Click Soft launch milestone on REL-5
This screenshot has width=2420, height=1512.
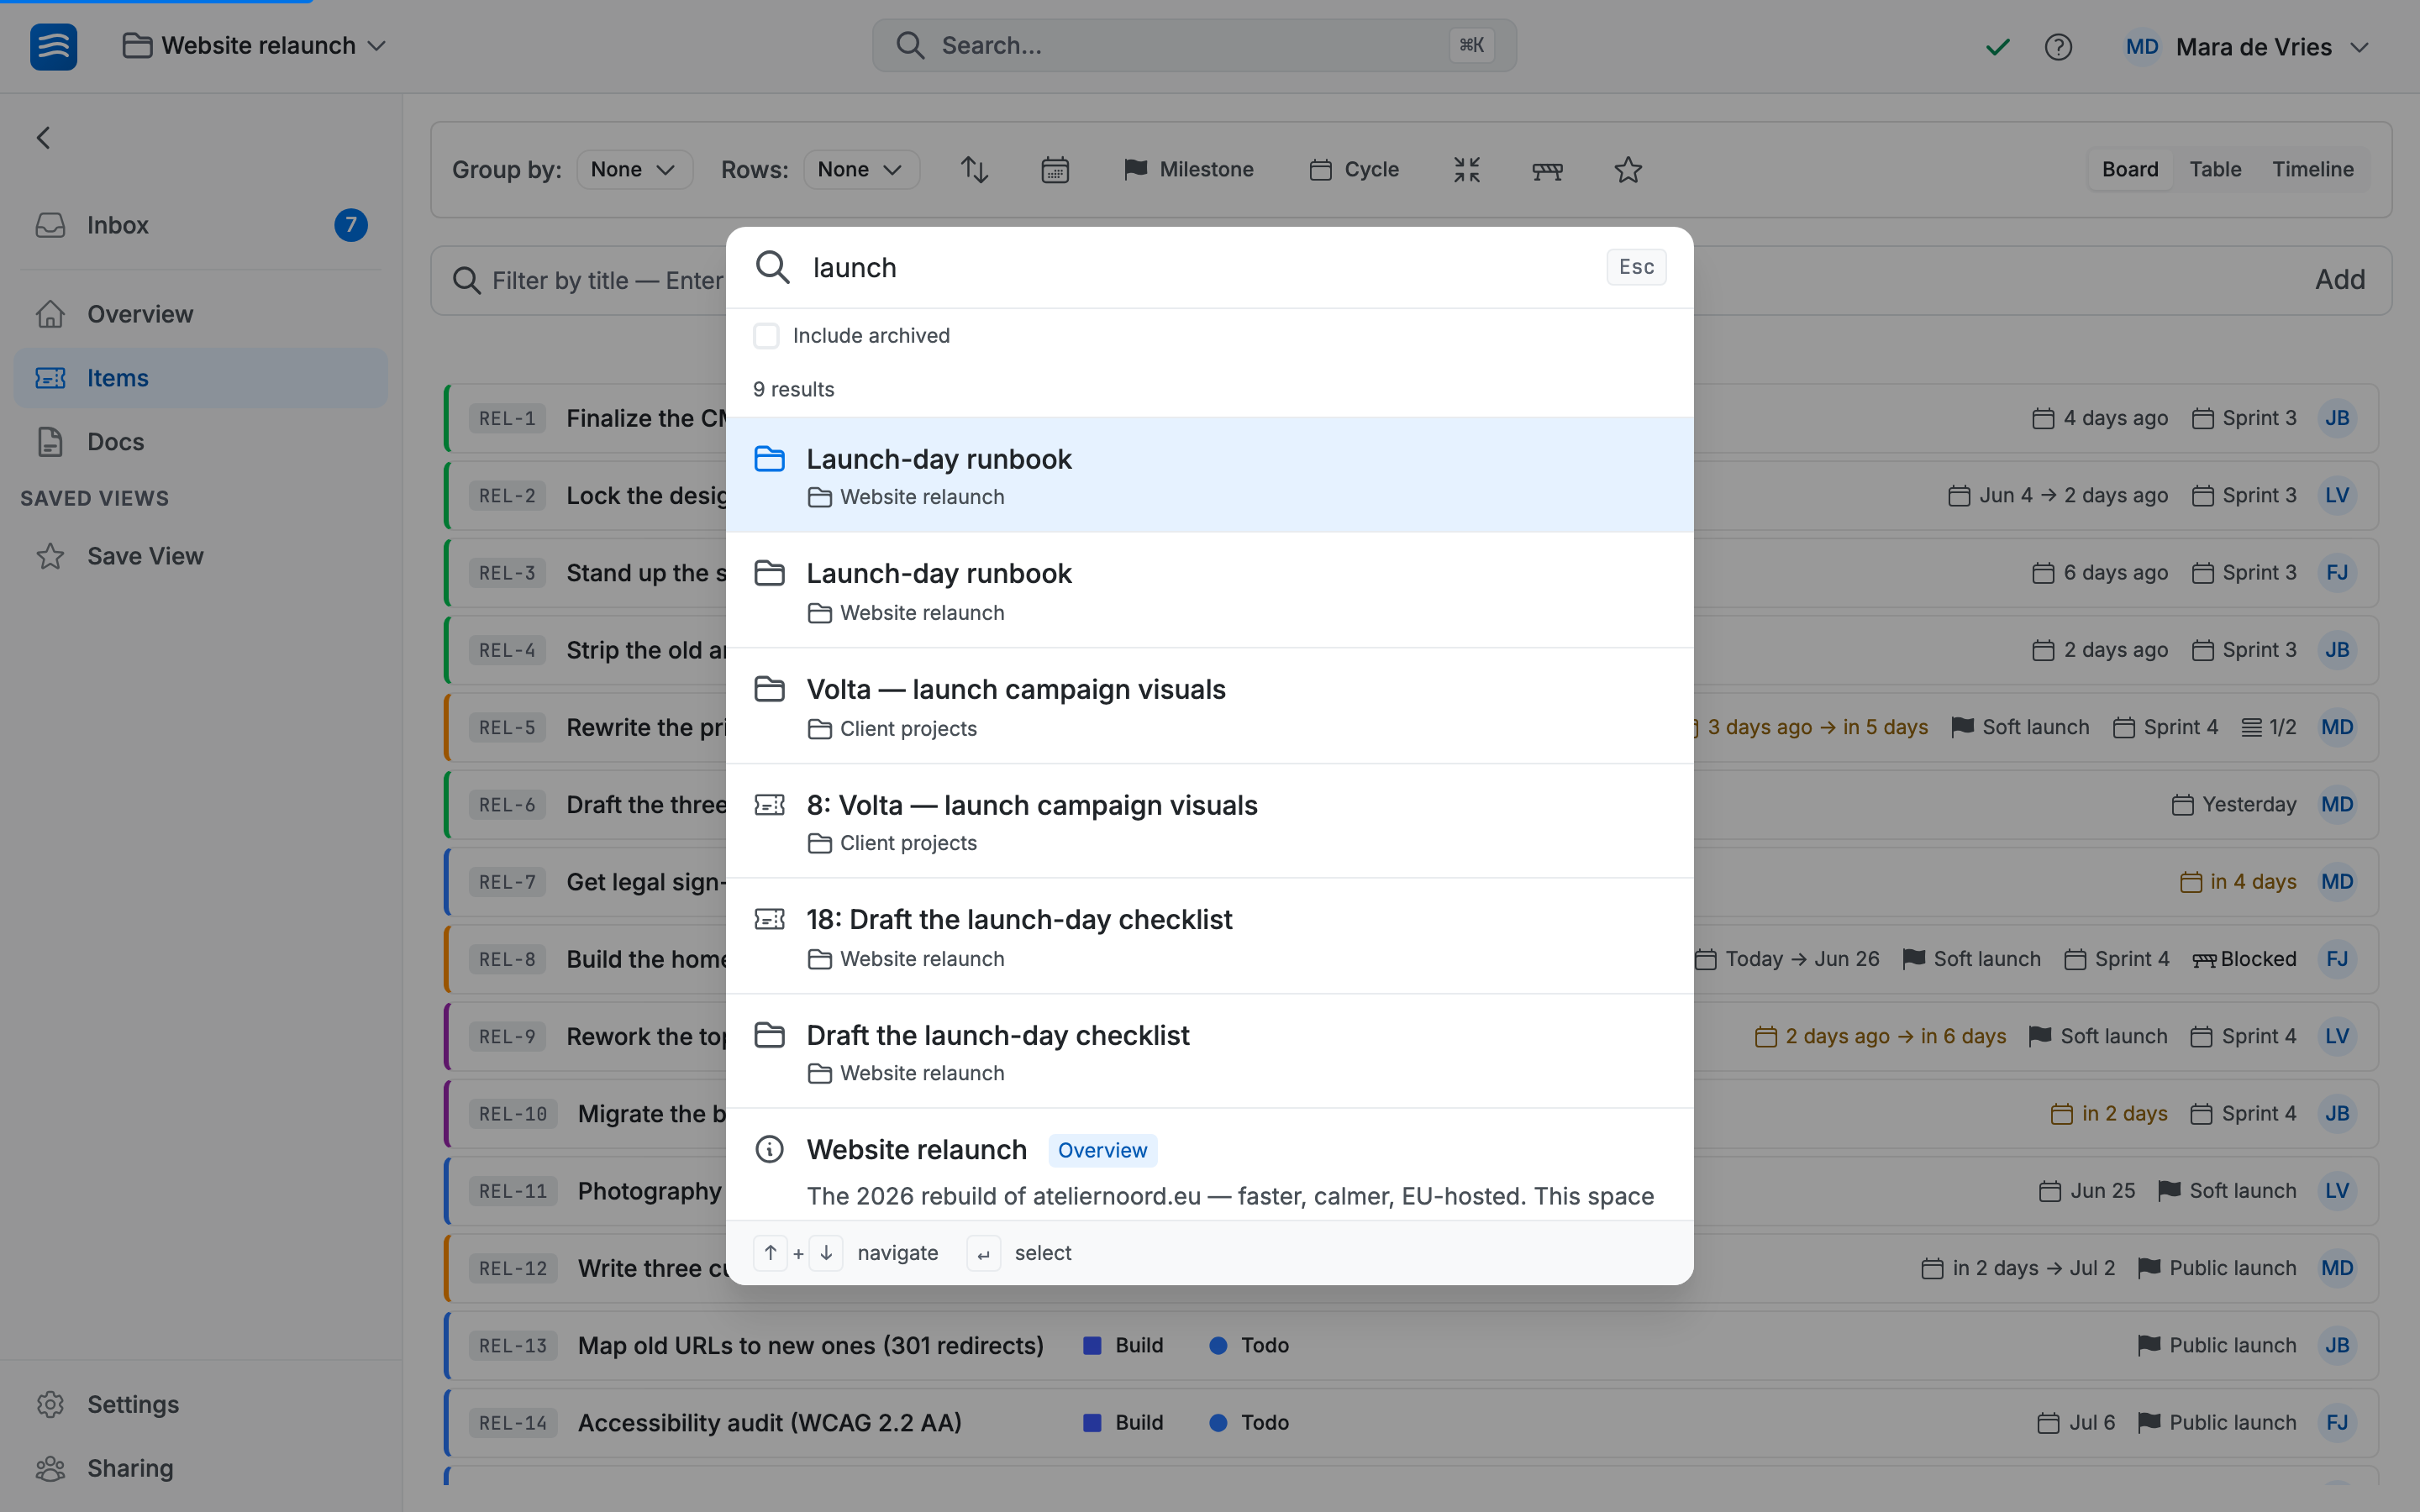(x=2020, y=727)
